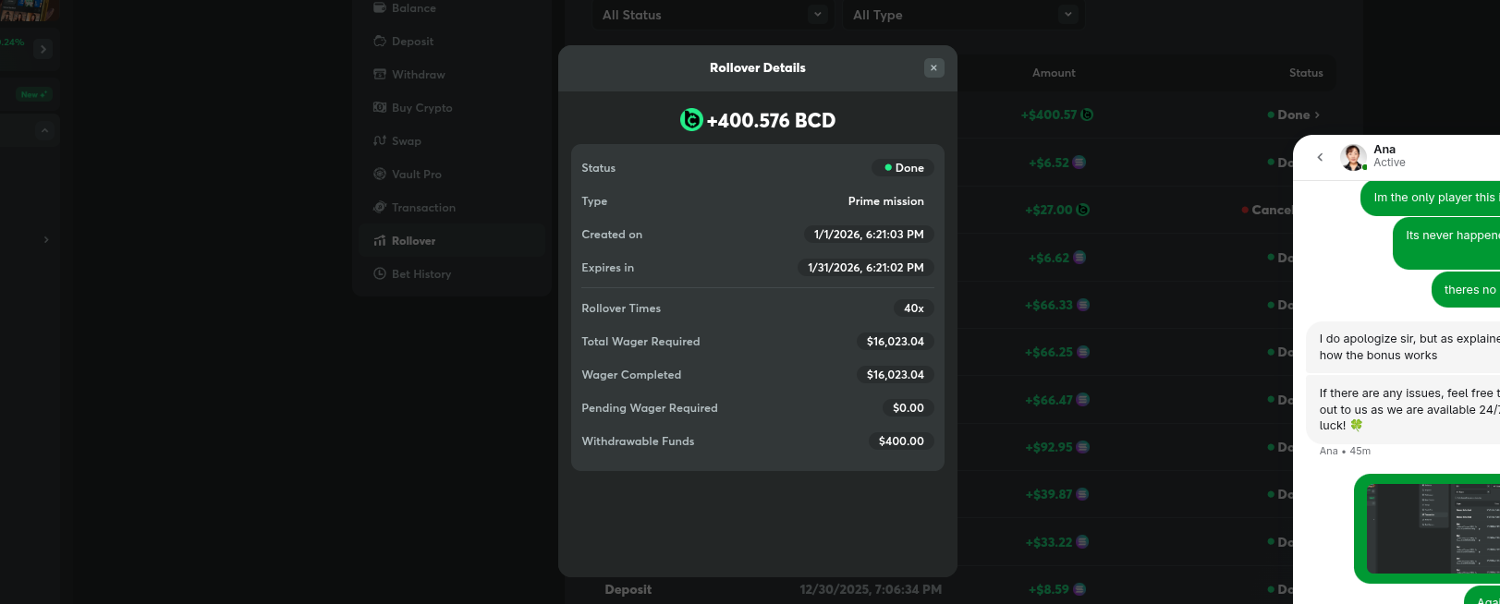Close the Rollover Details dialog

coord(933,68)
